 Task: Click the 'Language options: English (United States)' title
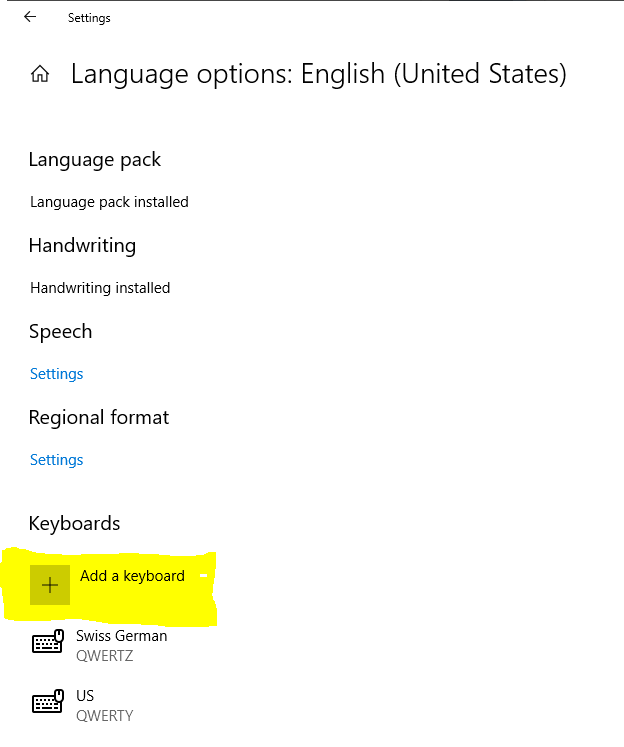tap(319, 74)
